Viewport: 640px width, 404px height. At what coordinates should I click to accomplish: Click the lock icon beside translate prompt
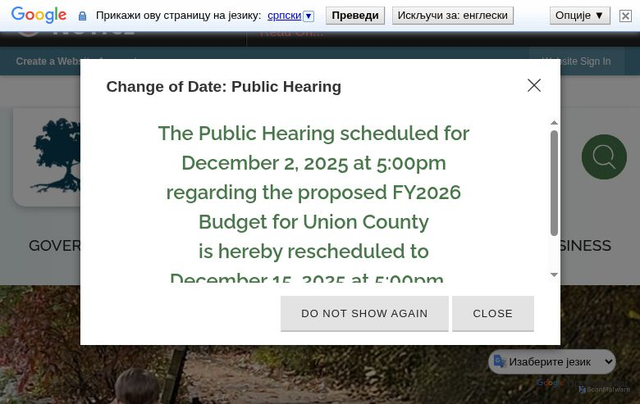pyautogui.click(x=82, y=16)
